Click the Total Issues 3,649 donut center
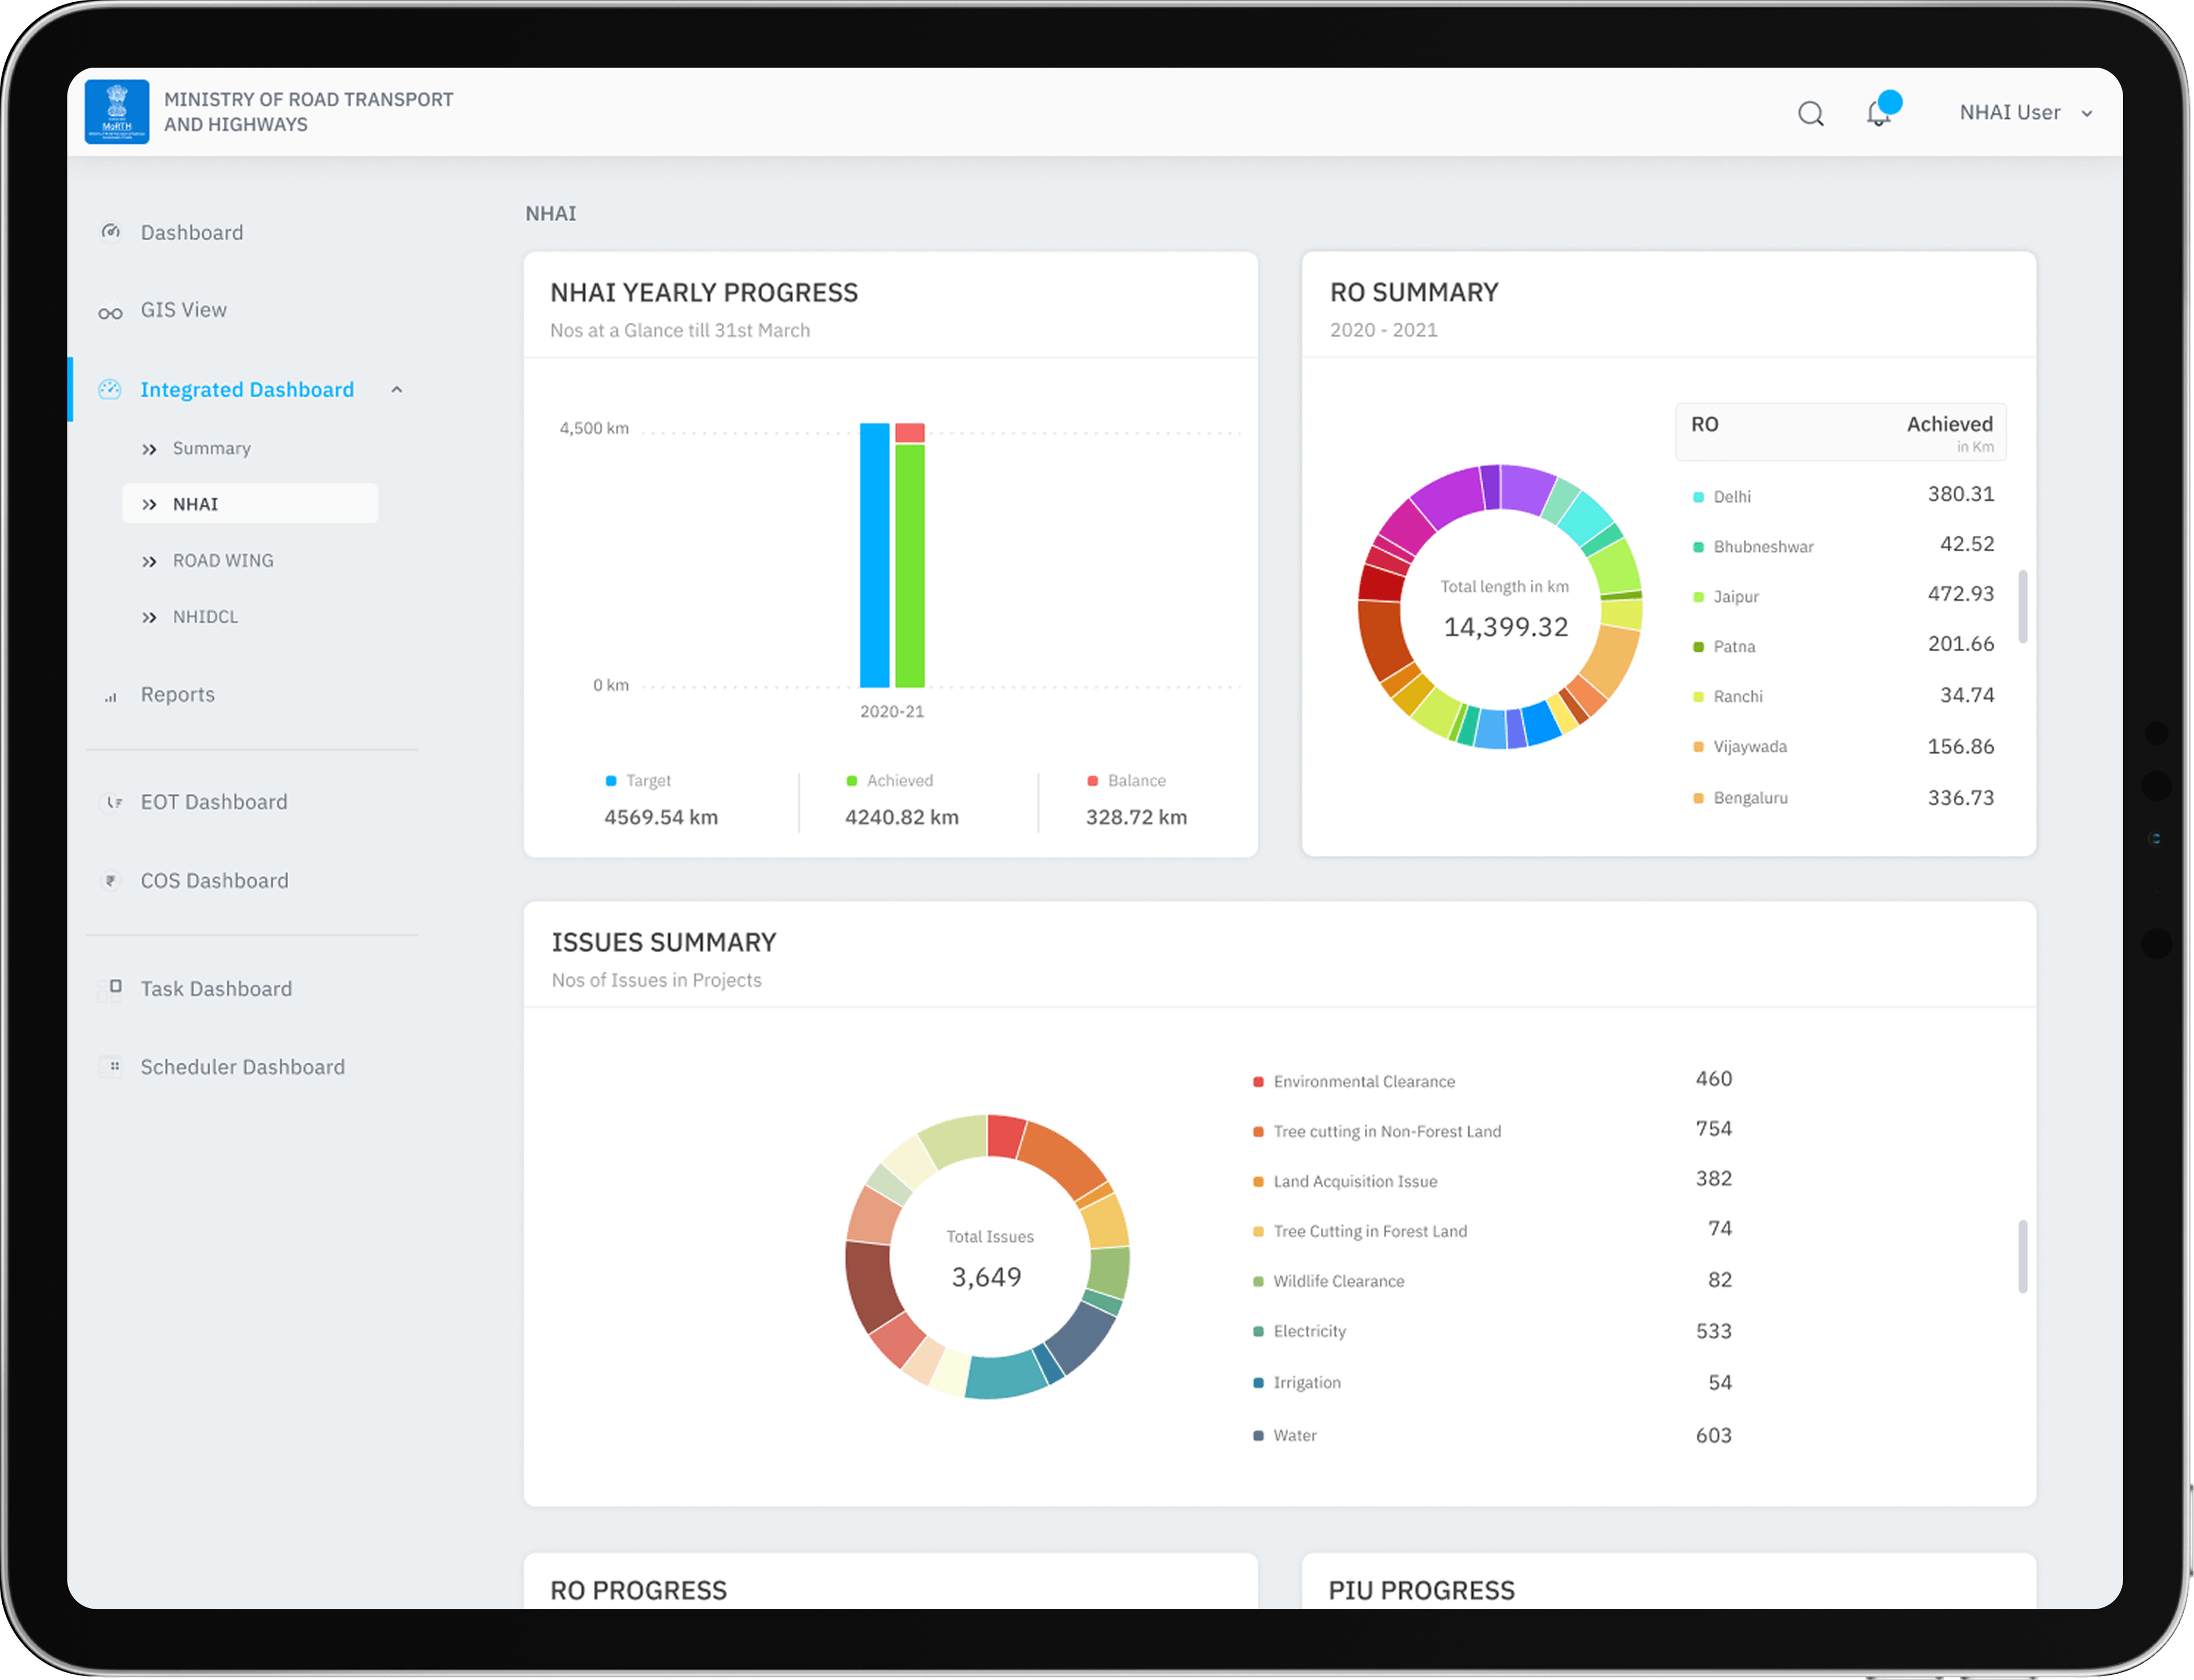 [x=987, y=1277]
